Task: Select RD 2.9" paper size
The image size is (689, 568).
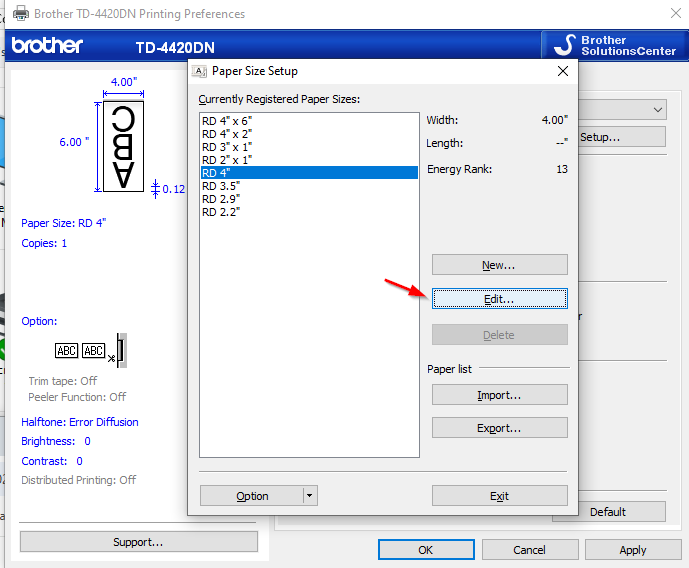Action: click(x=309, y=199)
